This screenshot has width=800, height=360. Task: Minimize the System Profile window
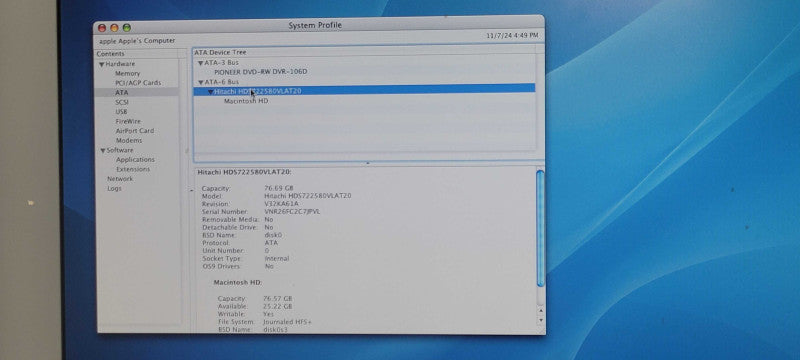coord(114,28)
